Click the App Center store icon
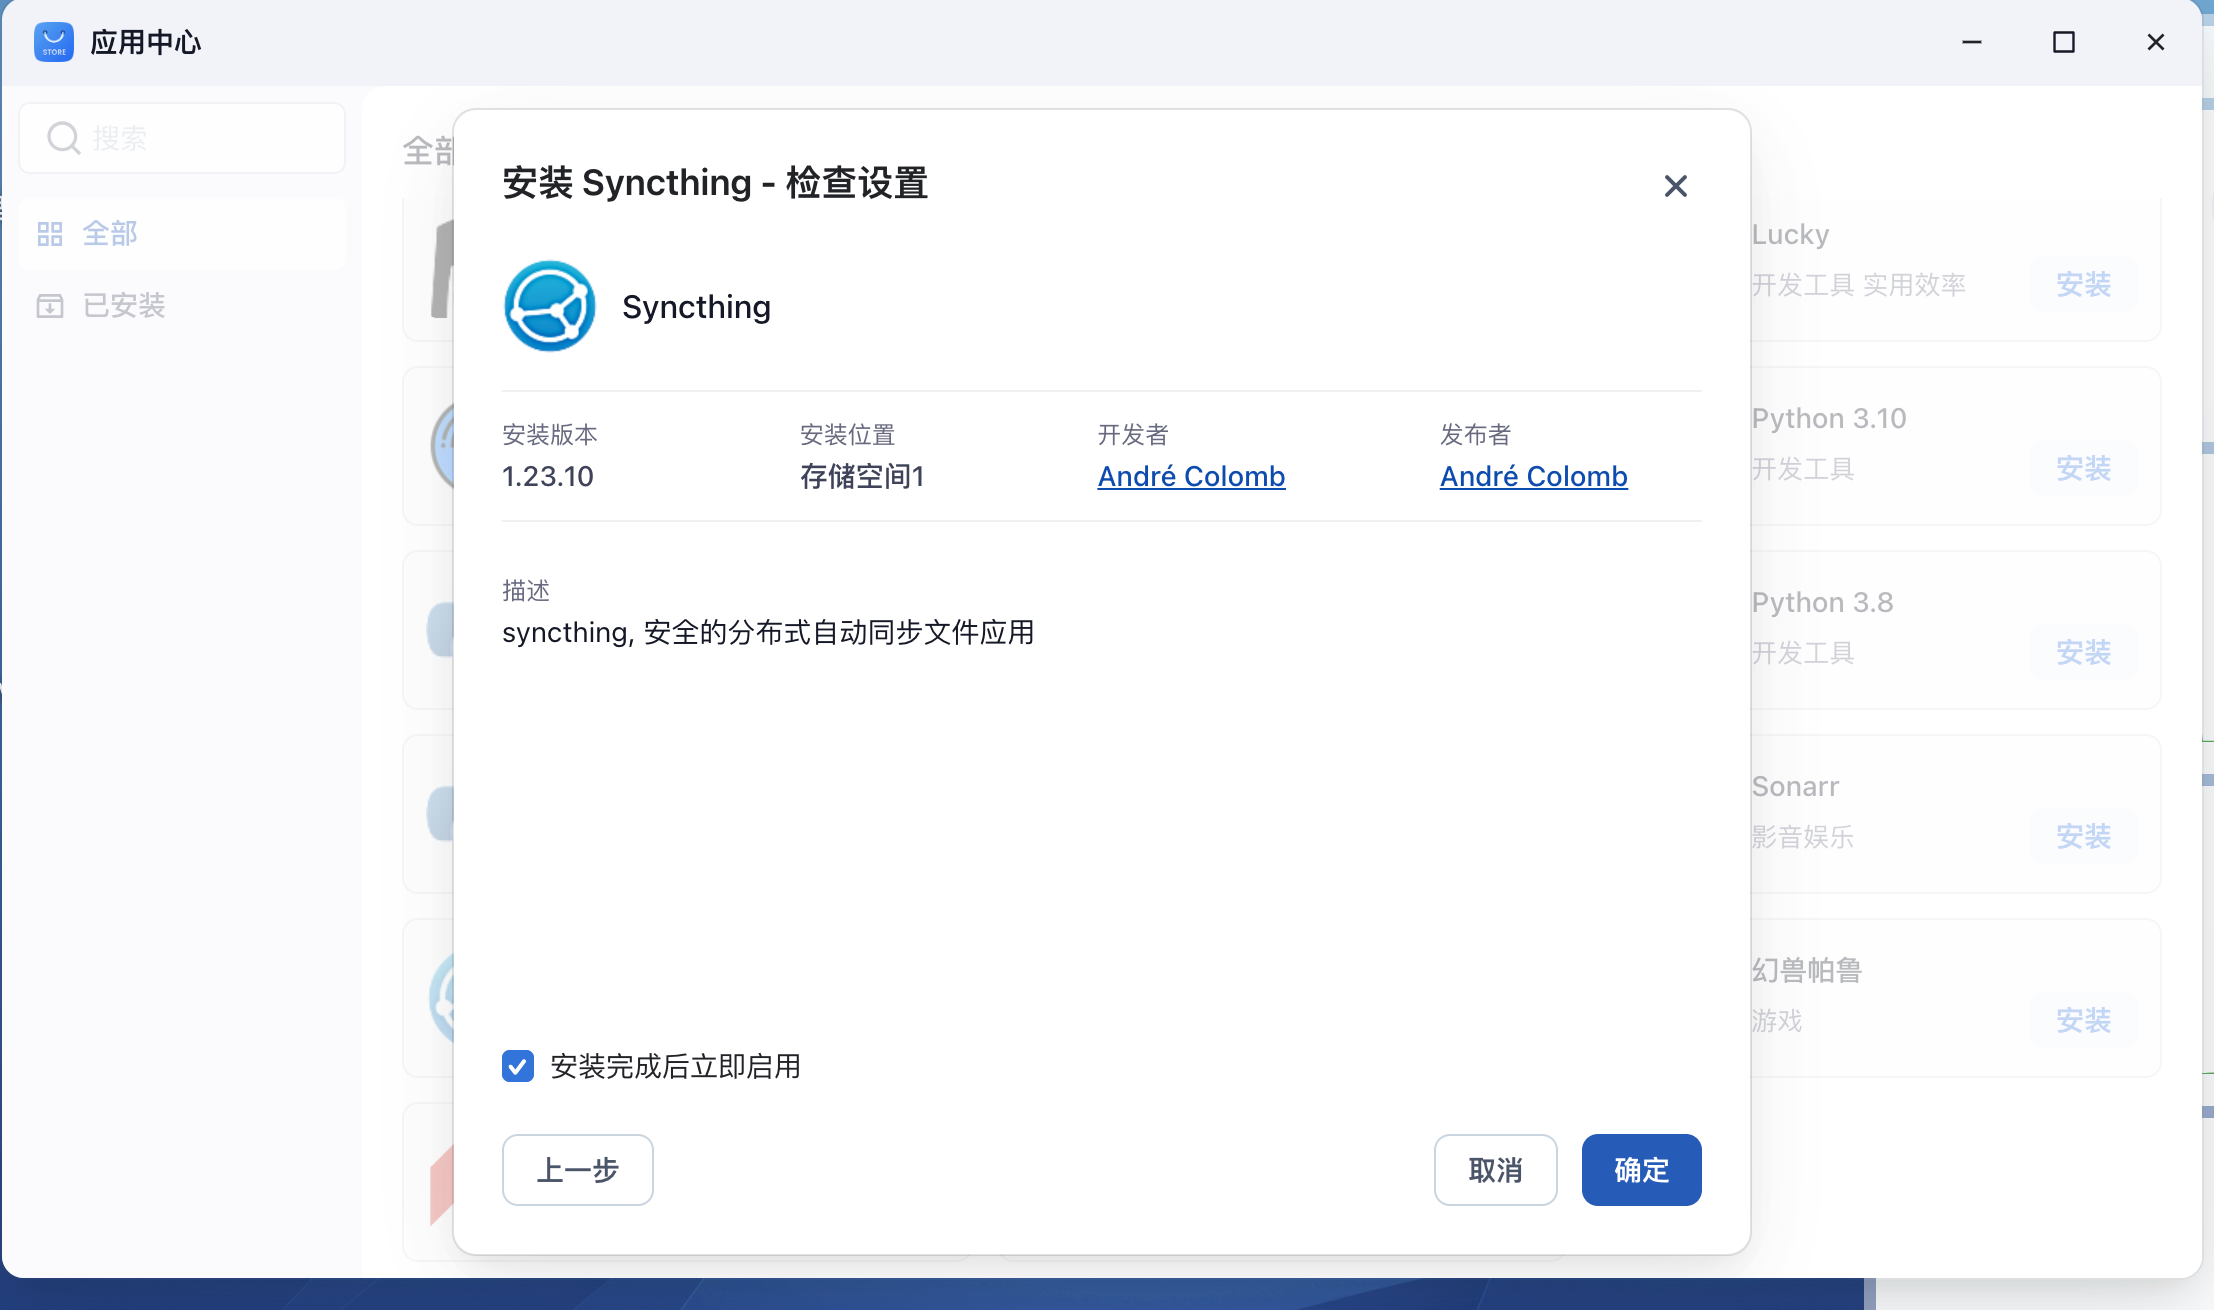 [54, 42]
